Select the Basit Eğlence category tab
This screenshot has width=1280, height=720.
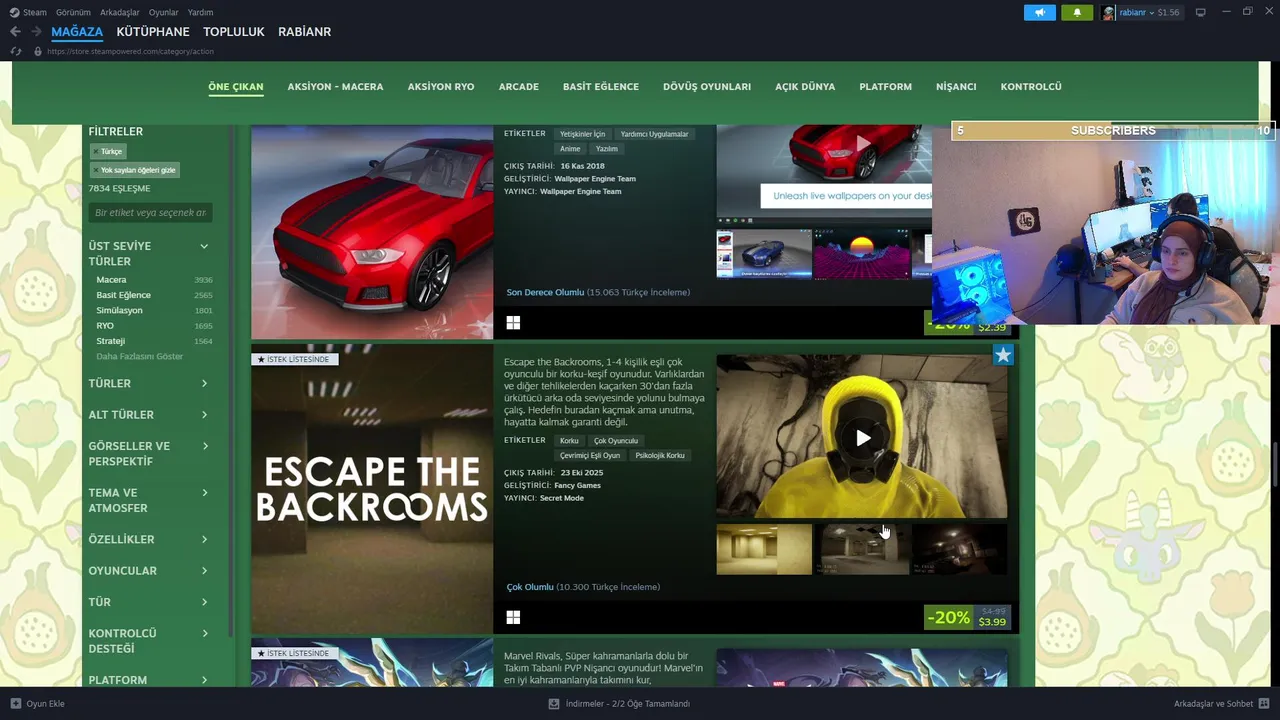pyautogui.click(x=601, y=87)
